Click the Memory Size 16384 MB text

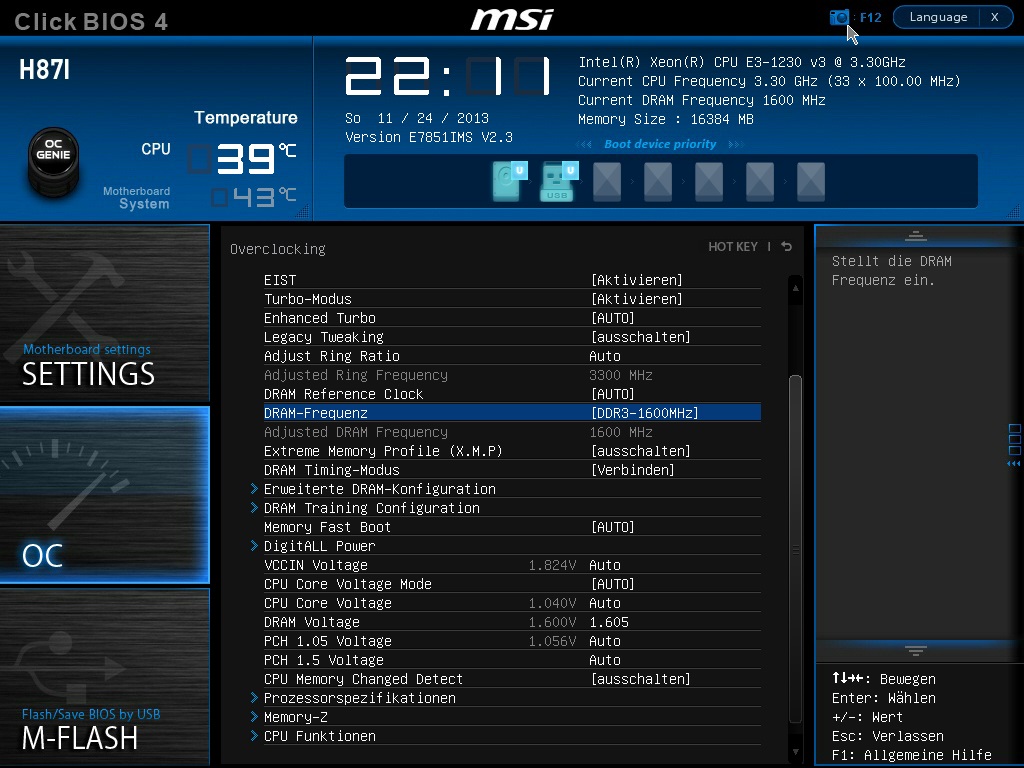pos(665,119)
